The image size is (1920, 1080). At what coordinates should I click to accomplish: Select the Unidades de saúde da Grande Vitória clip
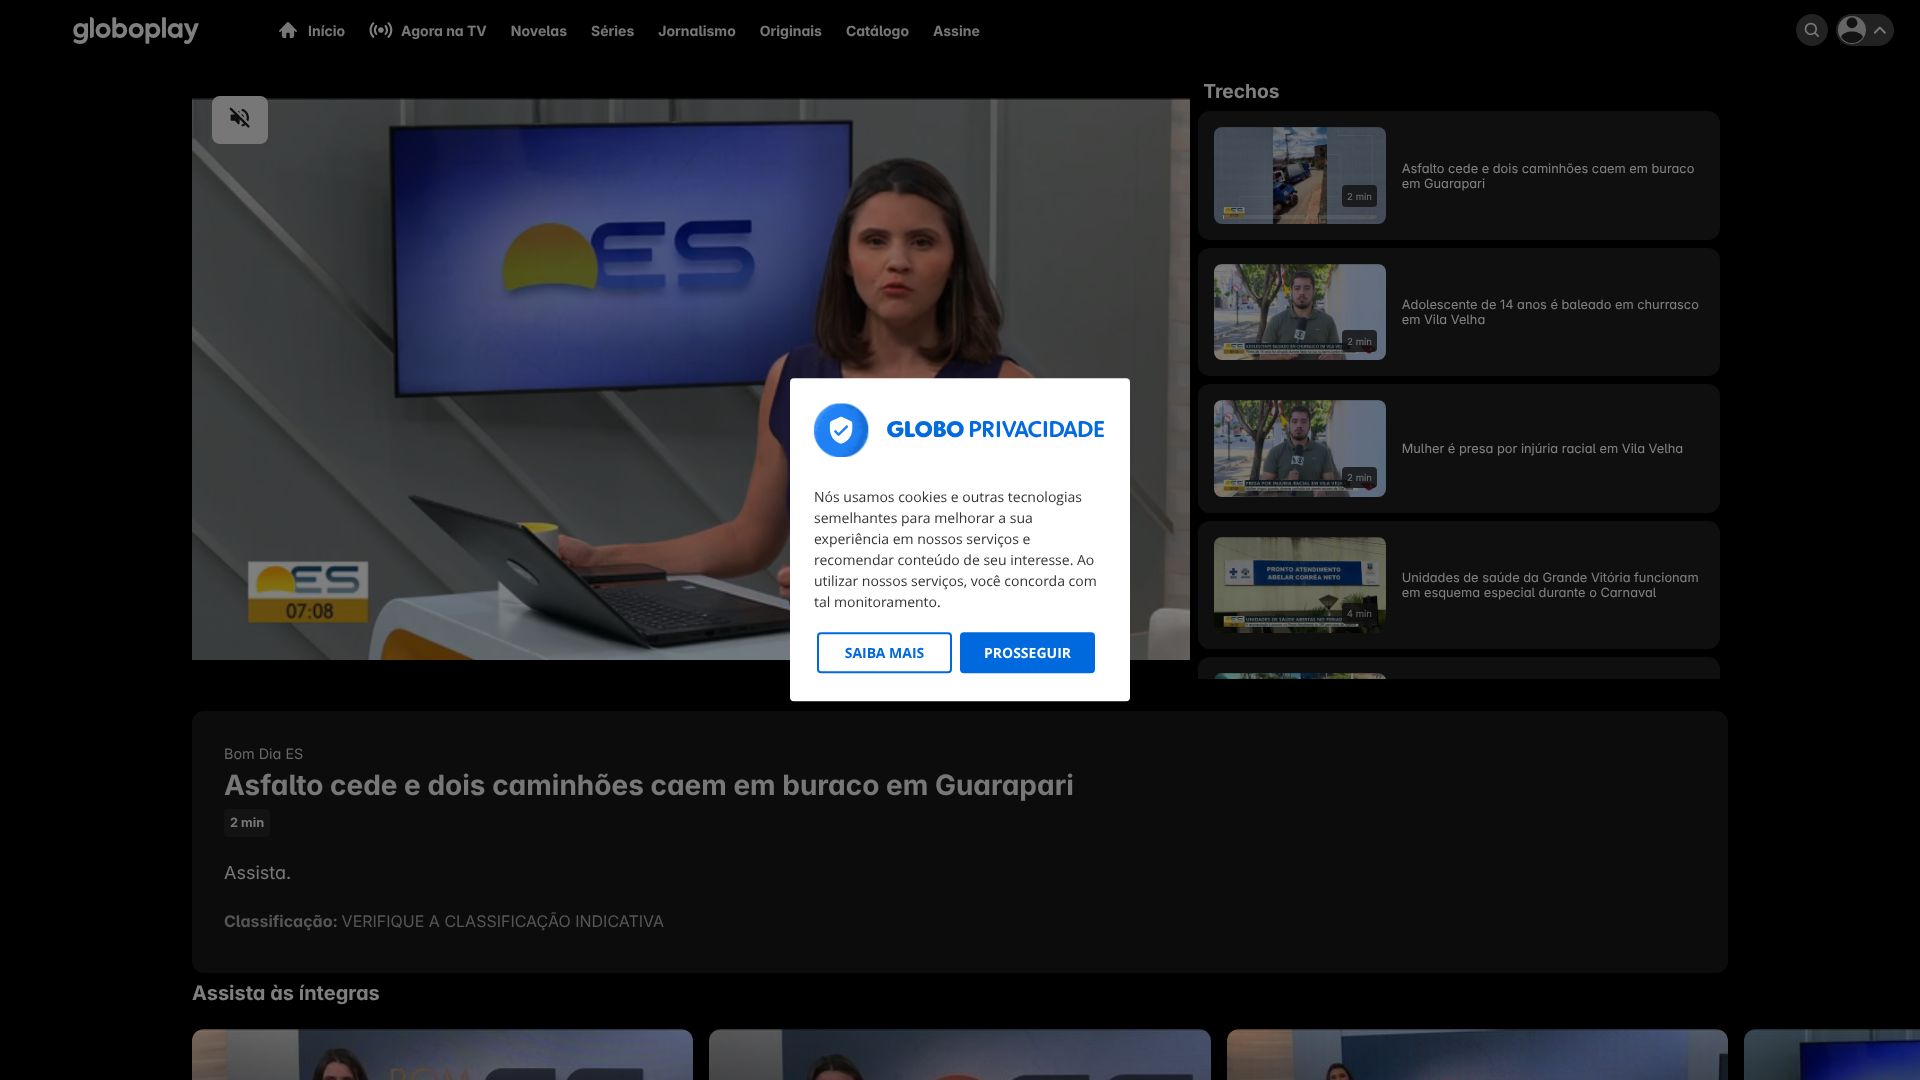1299,585
